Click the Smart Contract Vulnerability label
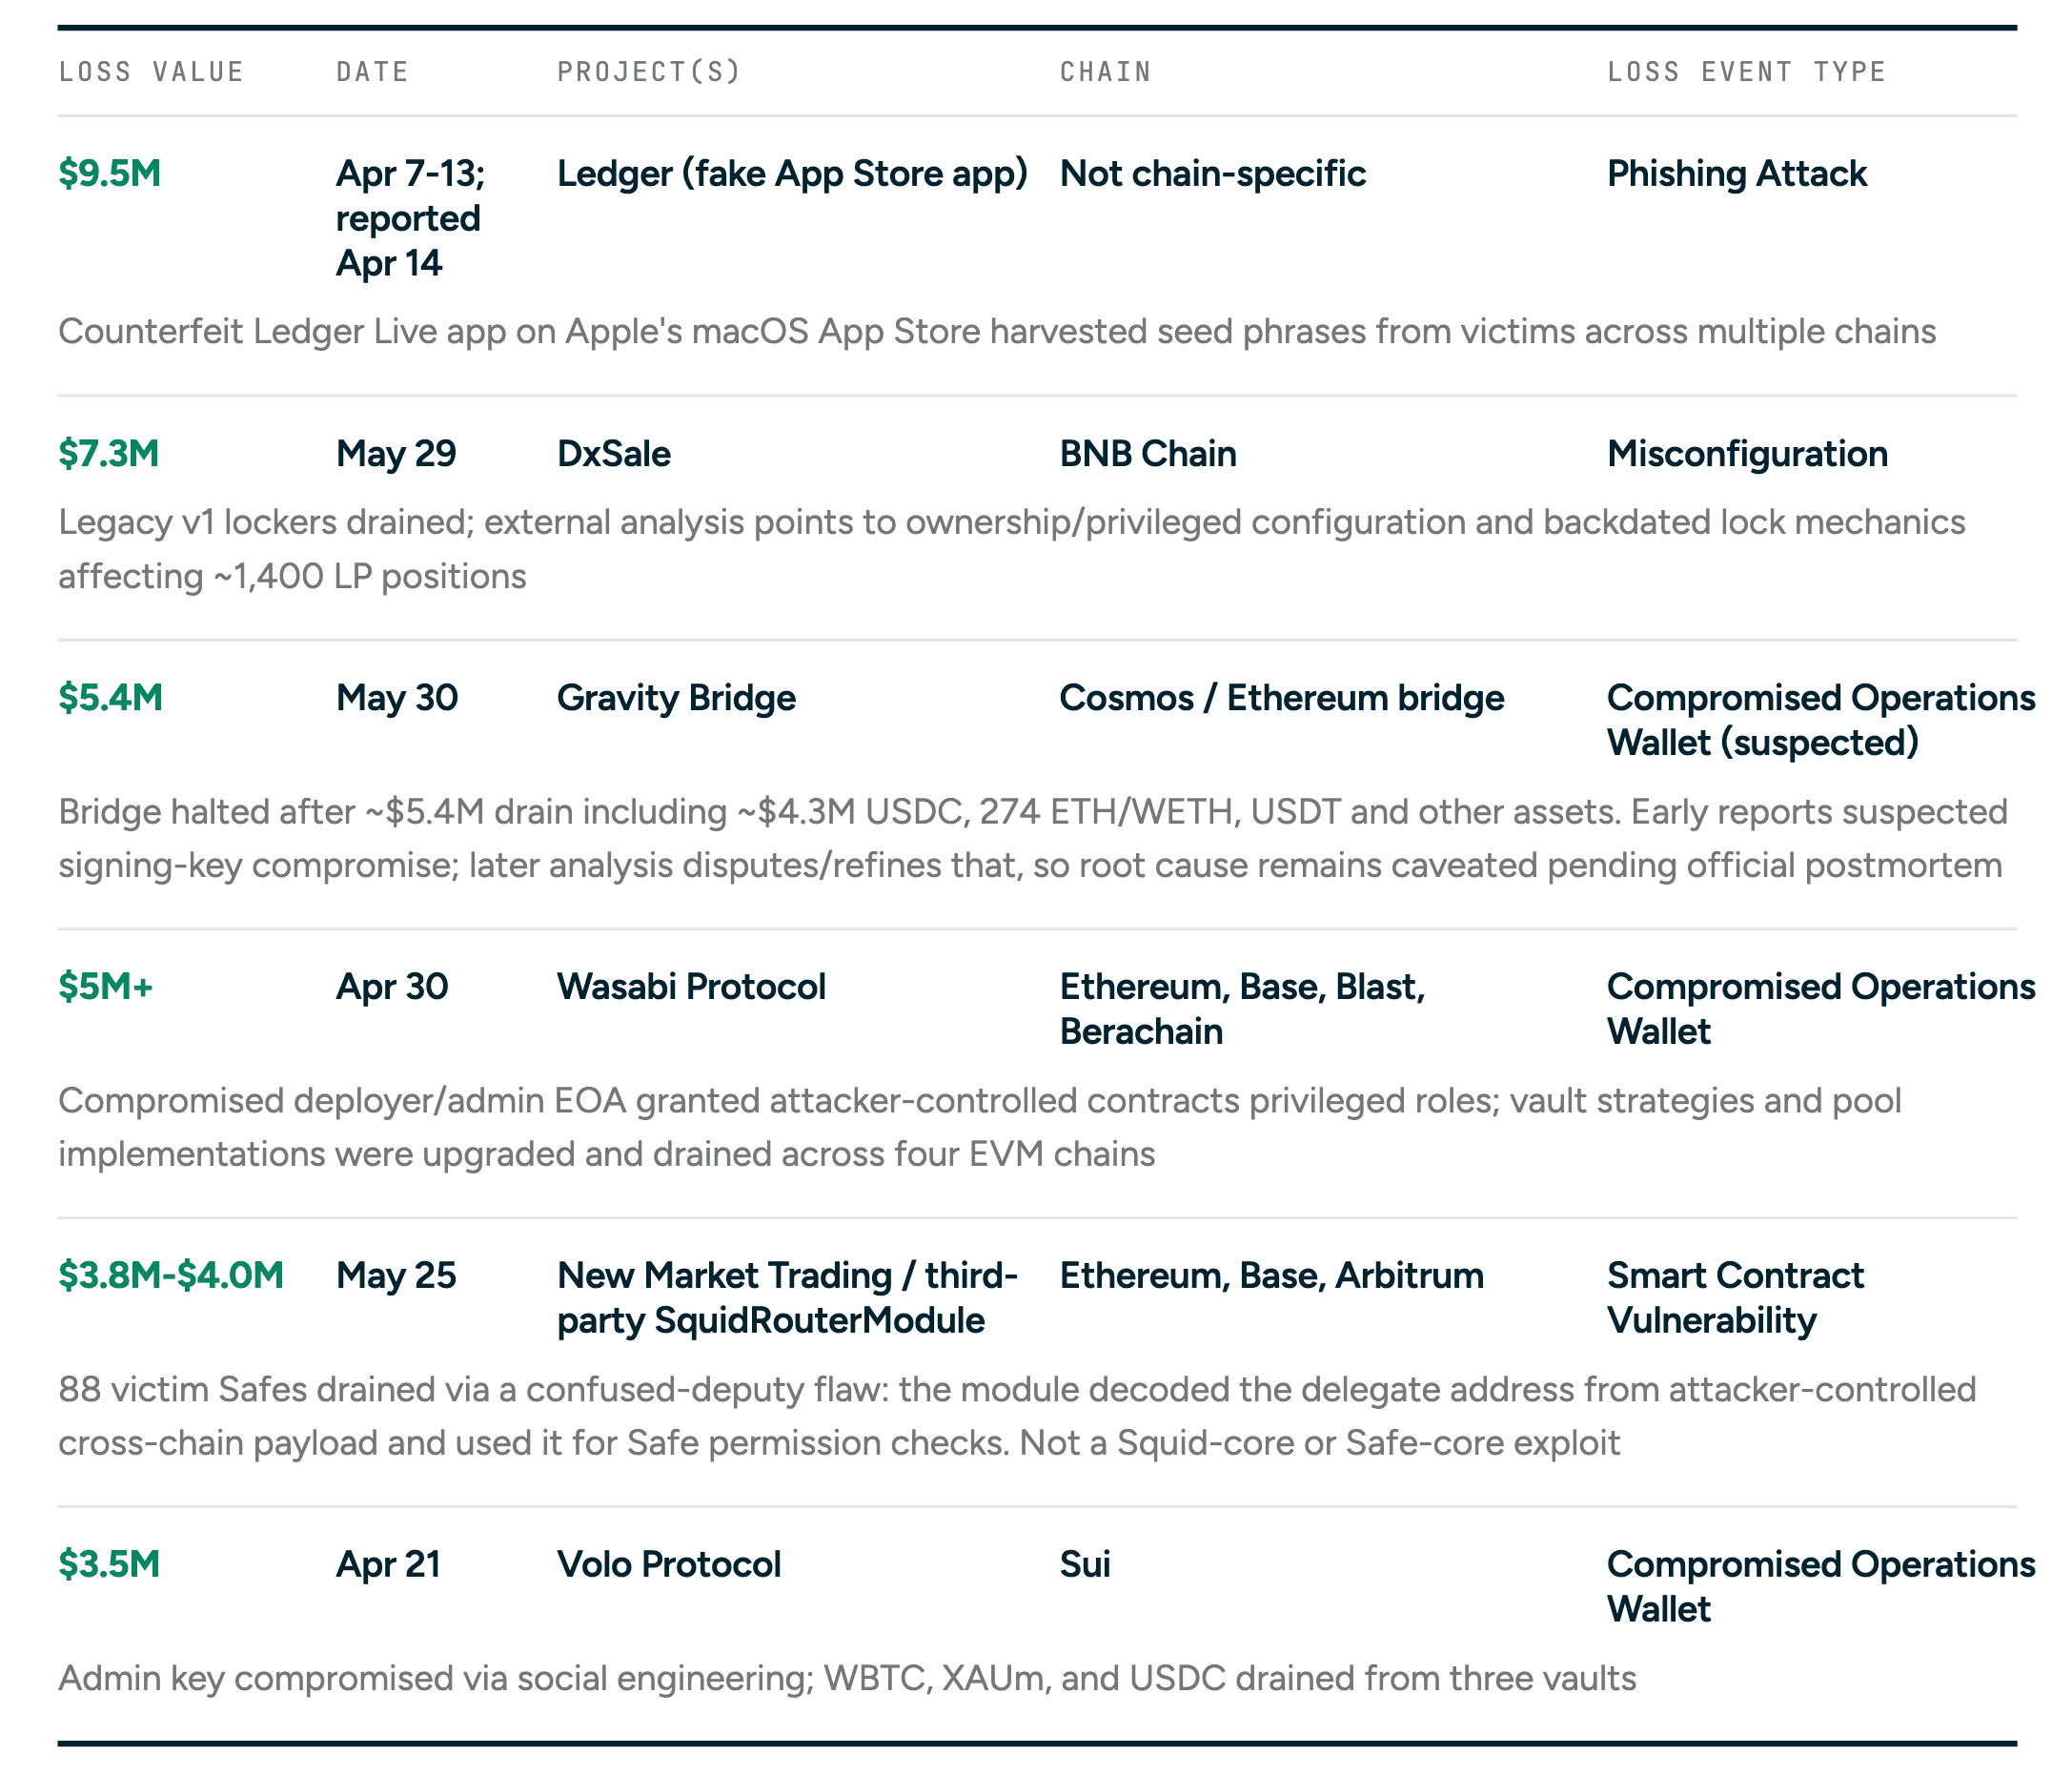 1735,1298
